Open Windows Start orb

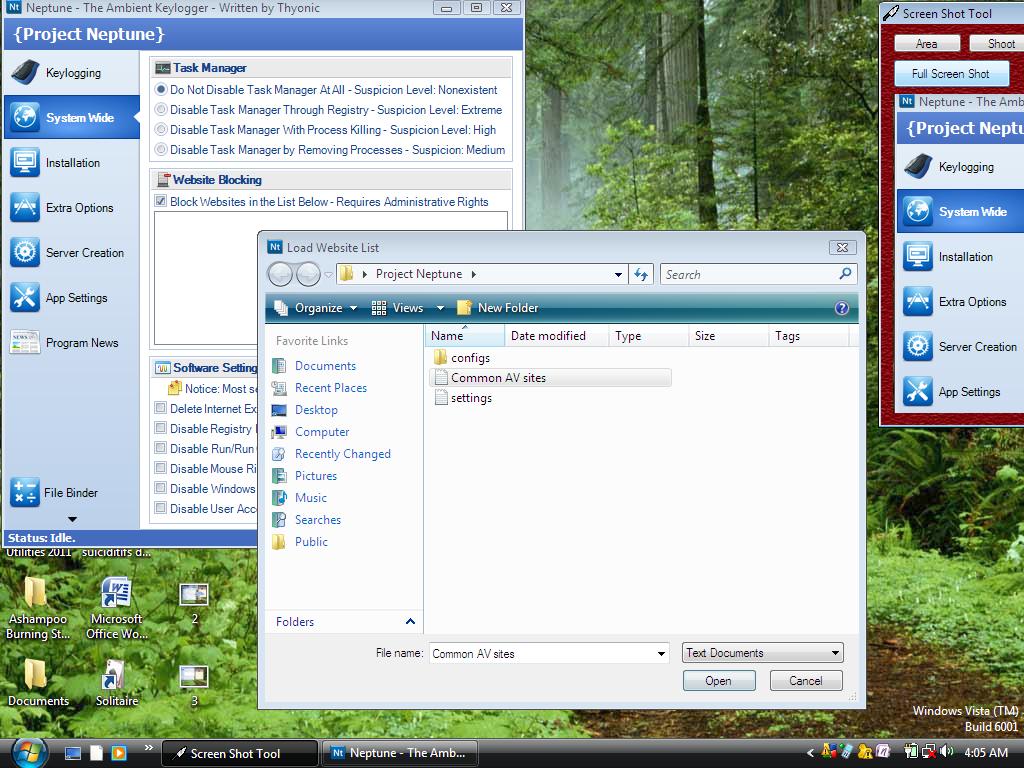[27, 753]
